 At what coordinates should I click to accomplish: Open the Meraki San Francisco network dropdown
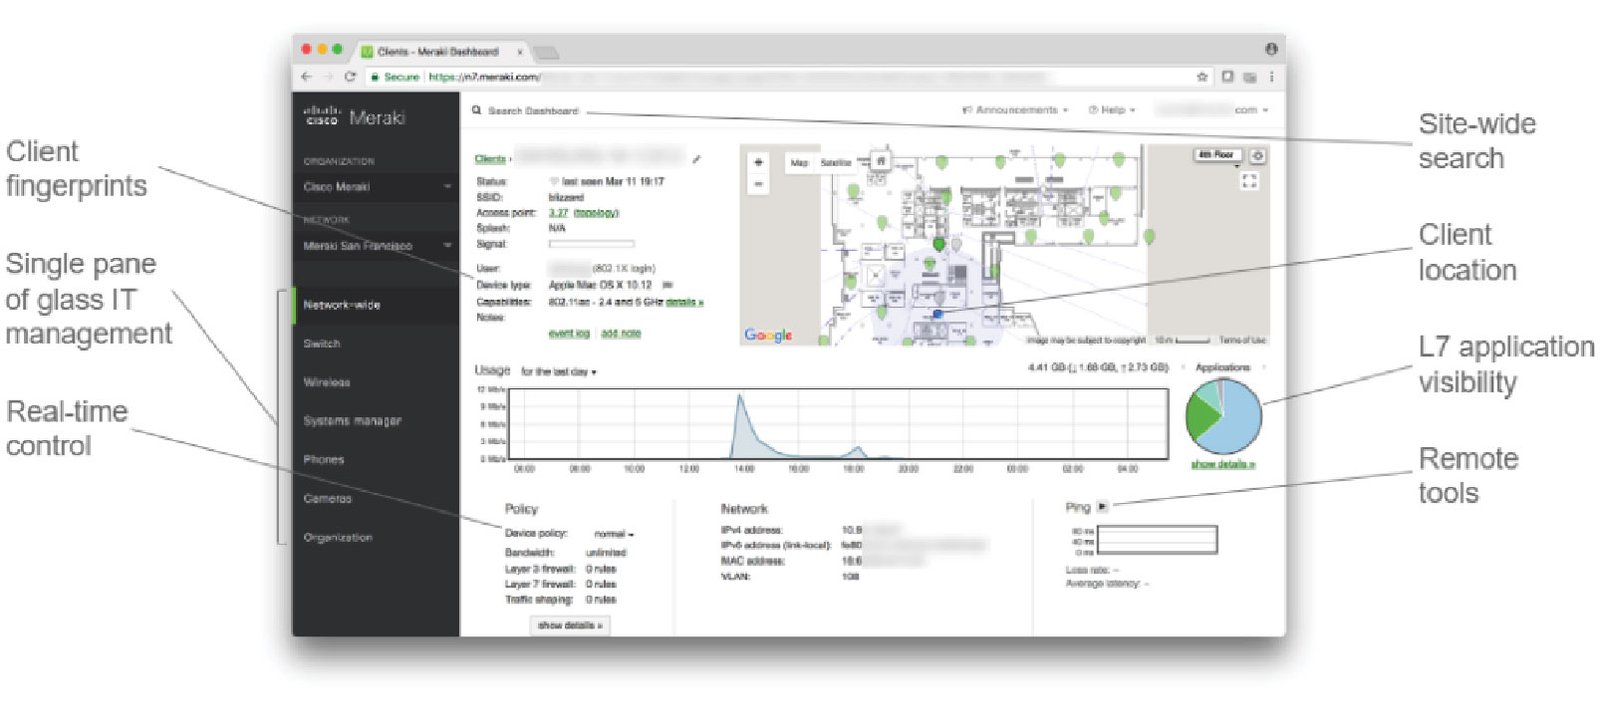(x=376, y=245)
